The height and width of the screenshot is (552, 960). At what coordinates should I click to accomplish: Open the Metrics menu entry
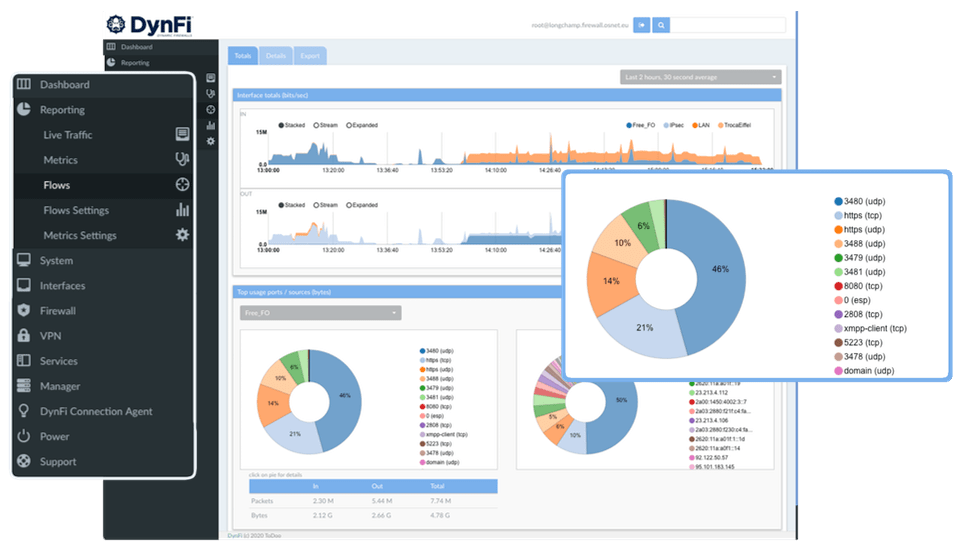60,160
